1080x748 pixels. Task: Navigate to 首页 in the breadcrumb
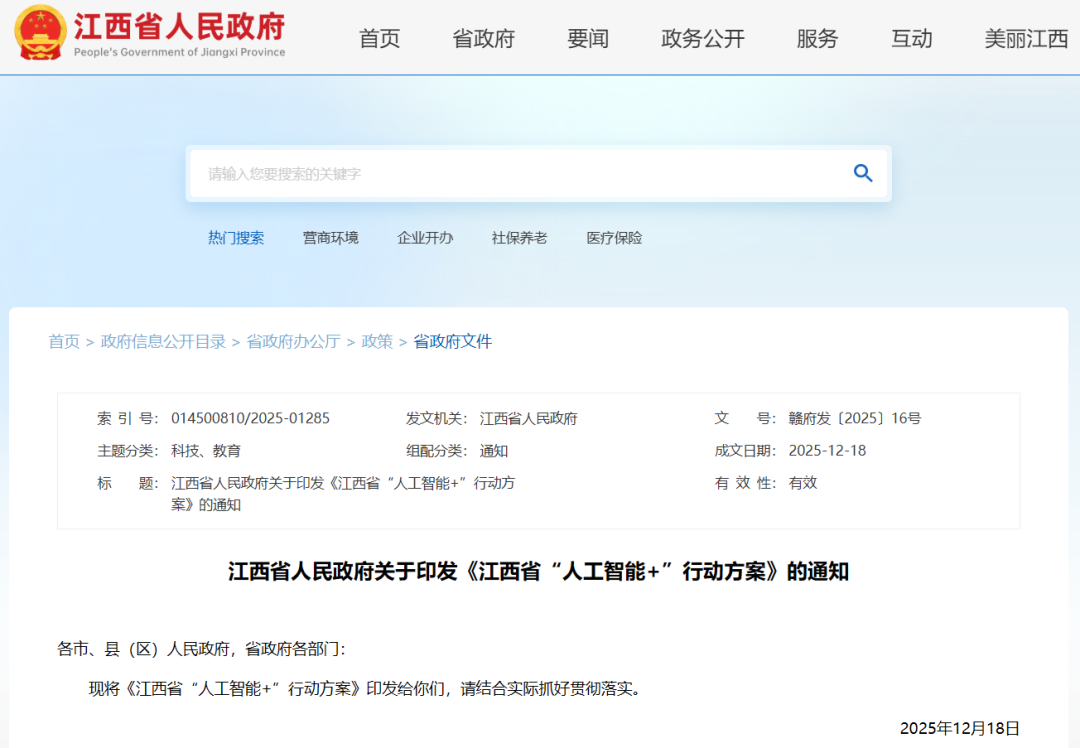(64, 341)
